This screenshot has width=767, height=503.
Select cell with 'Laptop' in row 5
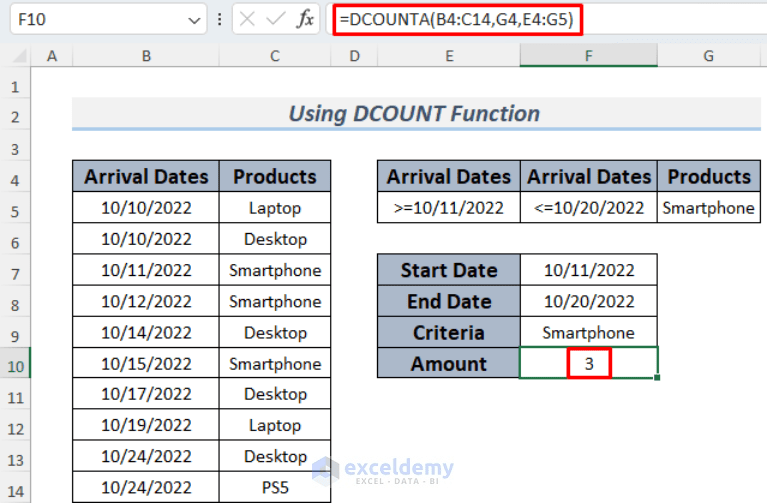[275, 207]
